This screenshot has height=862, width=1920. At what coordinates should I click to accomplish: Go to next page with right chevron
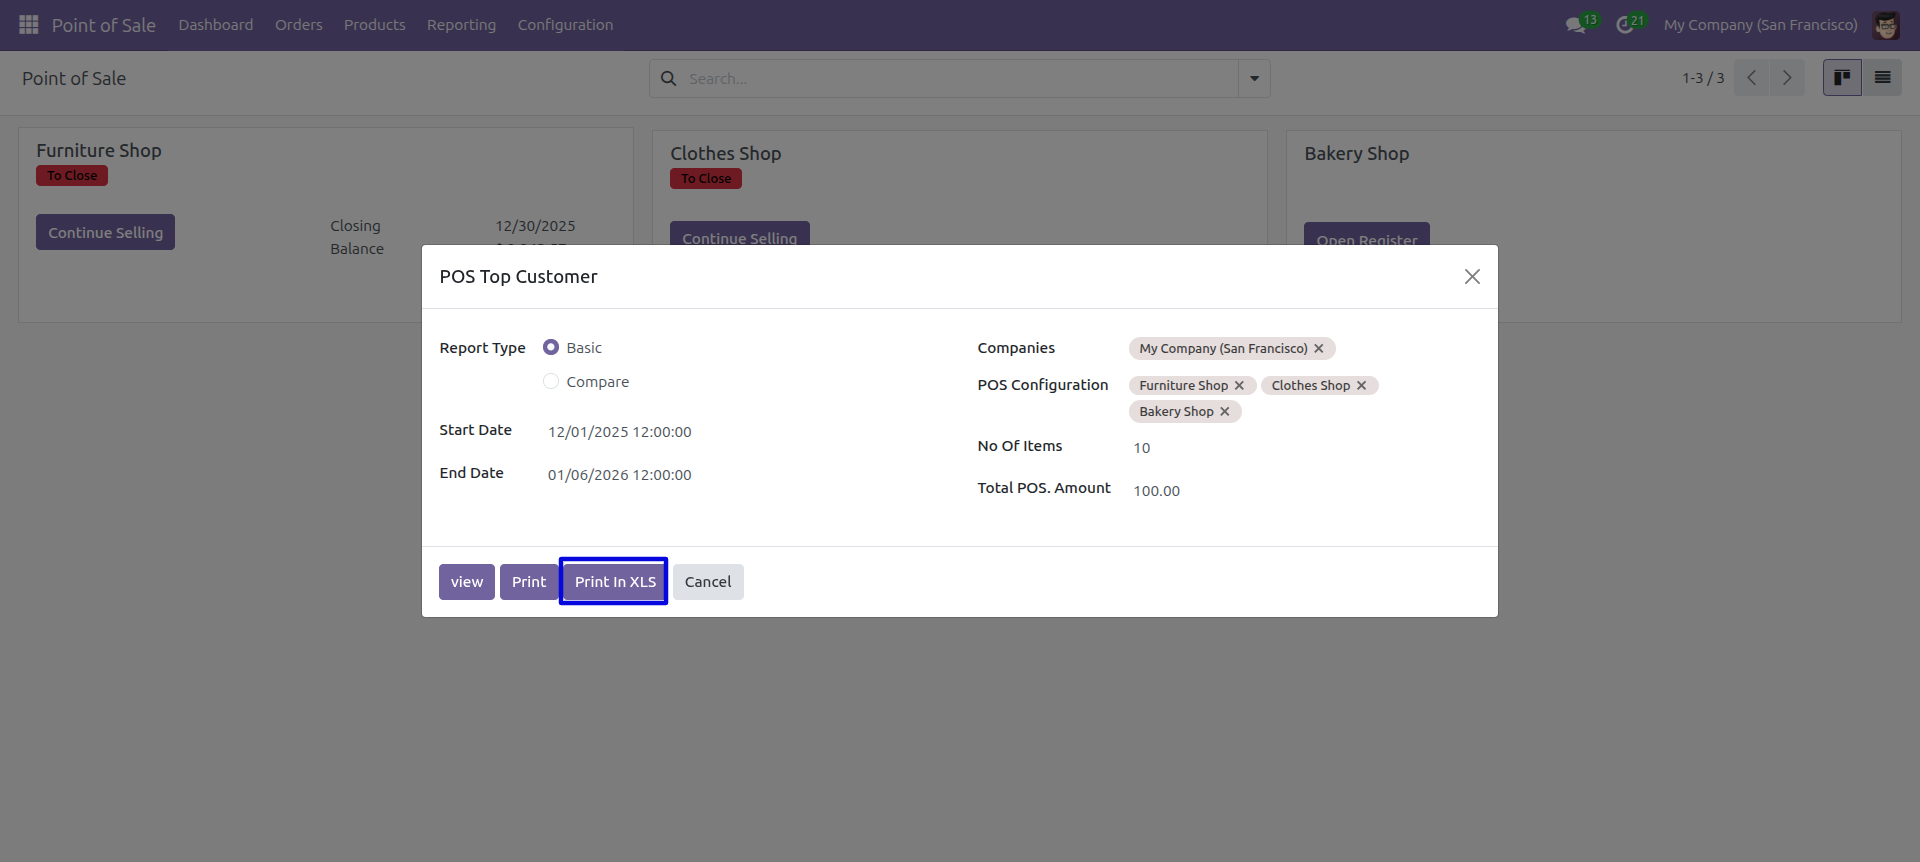click(1787, 77)
